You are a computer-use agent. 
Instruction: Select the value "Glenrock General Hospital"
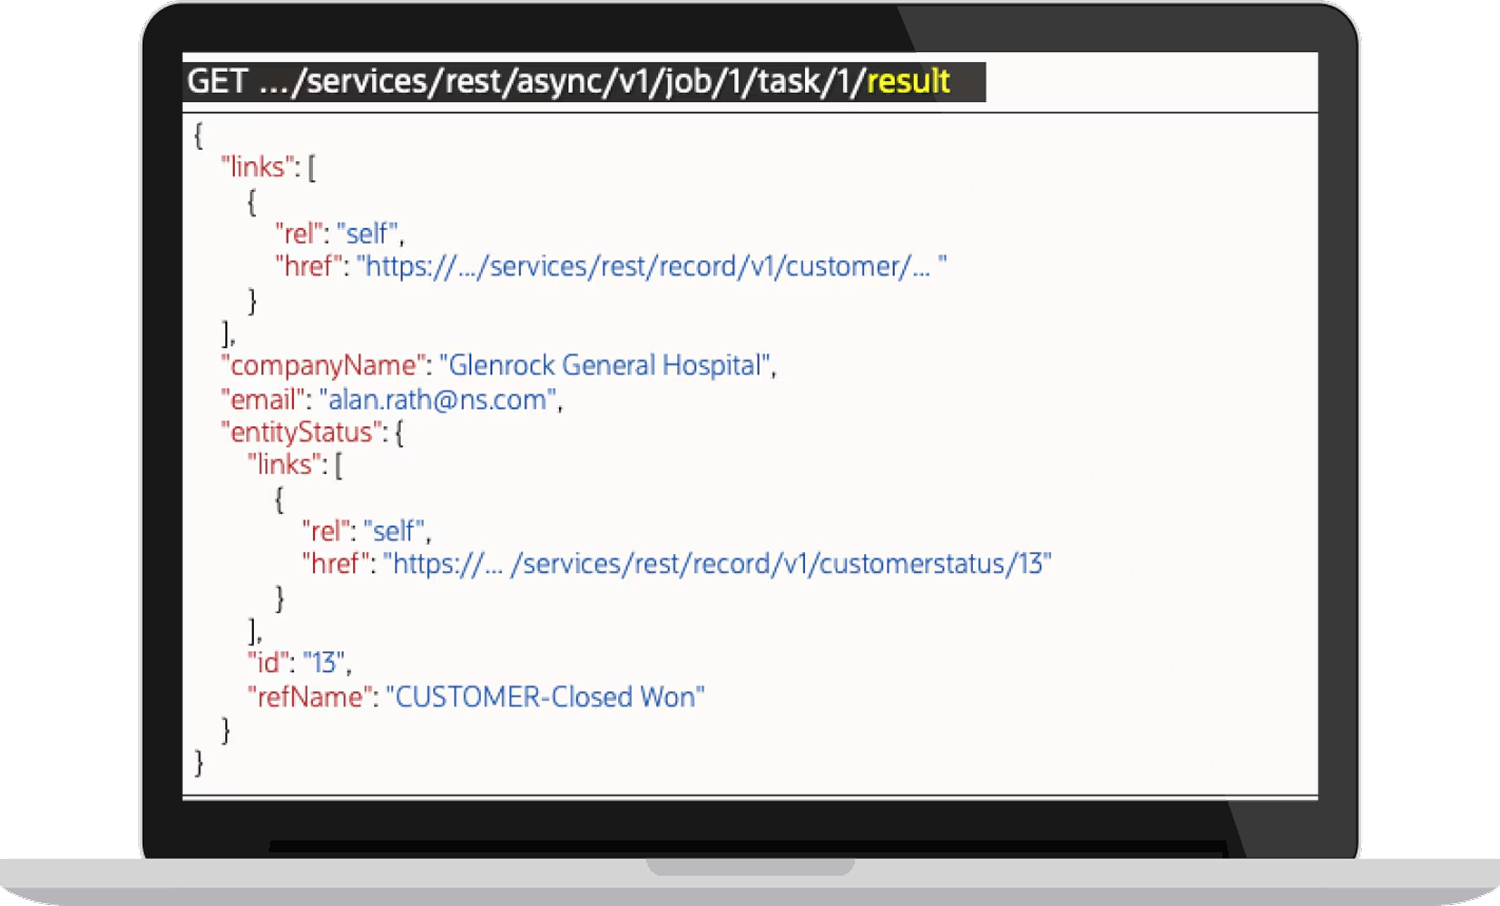(610, 365)
